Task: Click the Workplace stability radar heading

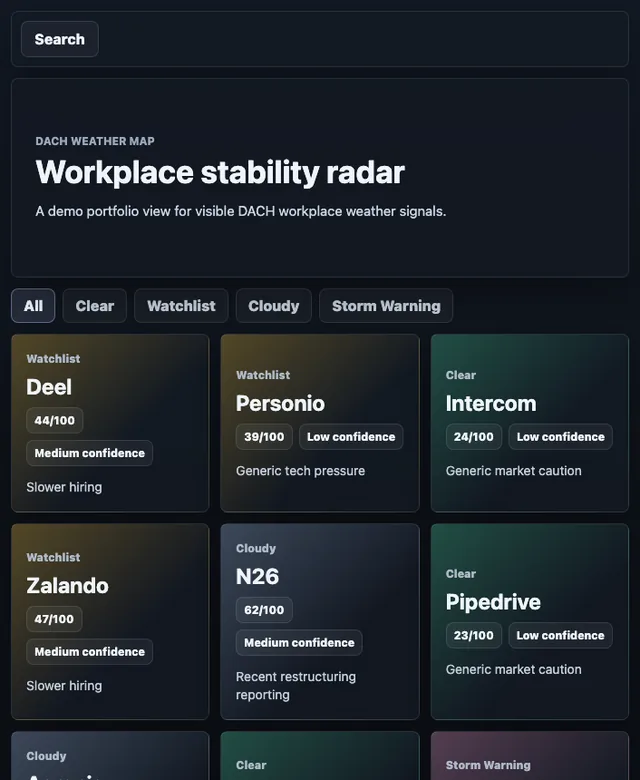Action: point(220,173)
